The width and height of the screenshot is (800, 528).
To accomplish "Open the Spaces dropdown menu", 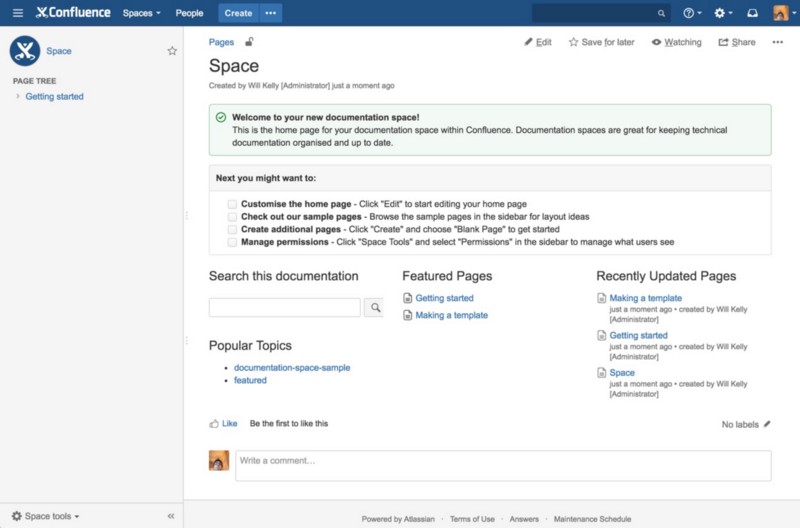I will click(141, 13).
